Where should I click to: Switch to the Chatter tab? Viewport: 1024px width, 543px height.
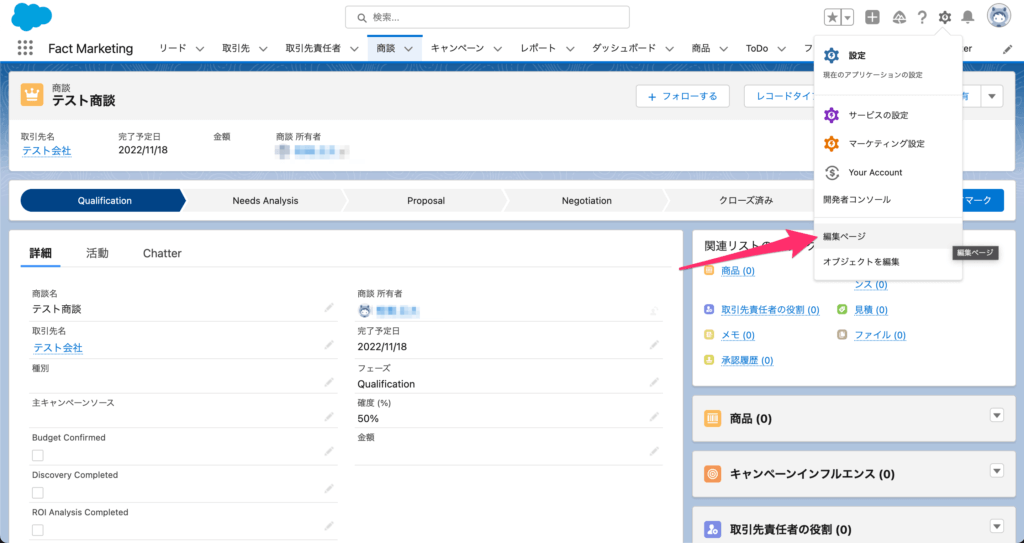point(162,253)
